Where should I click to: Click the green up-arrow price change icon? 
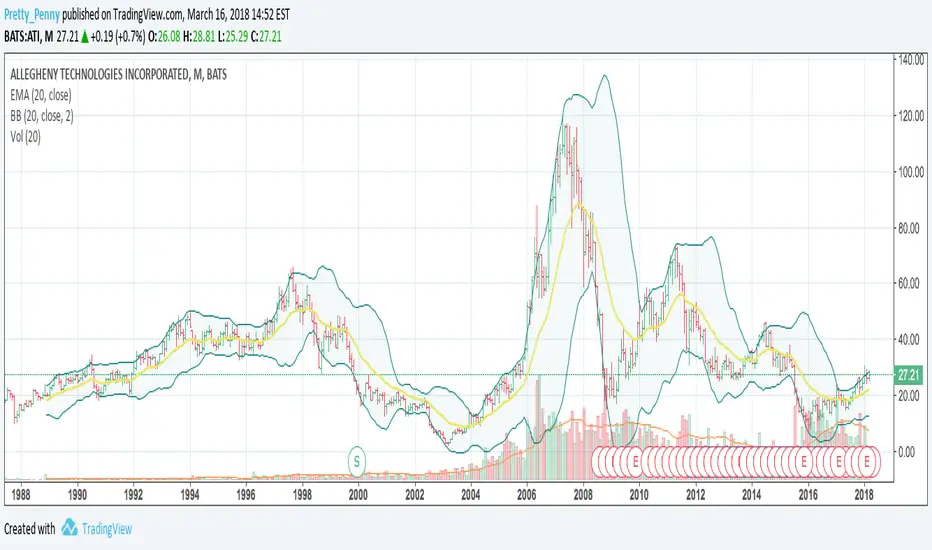[84, 37]
